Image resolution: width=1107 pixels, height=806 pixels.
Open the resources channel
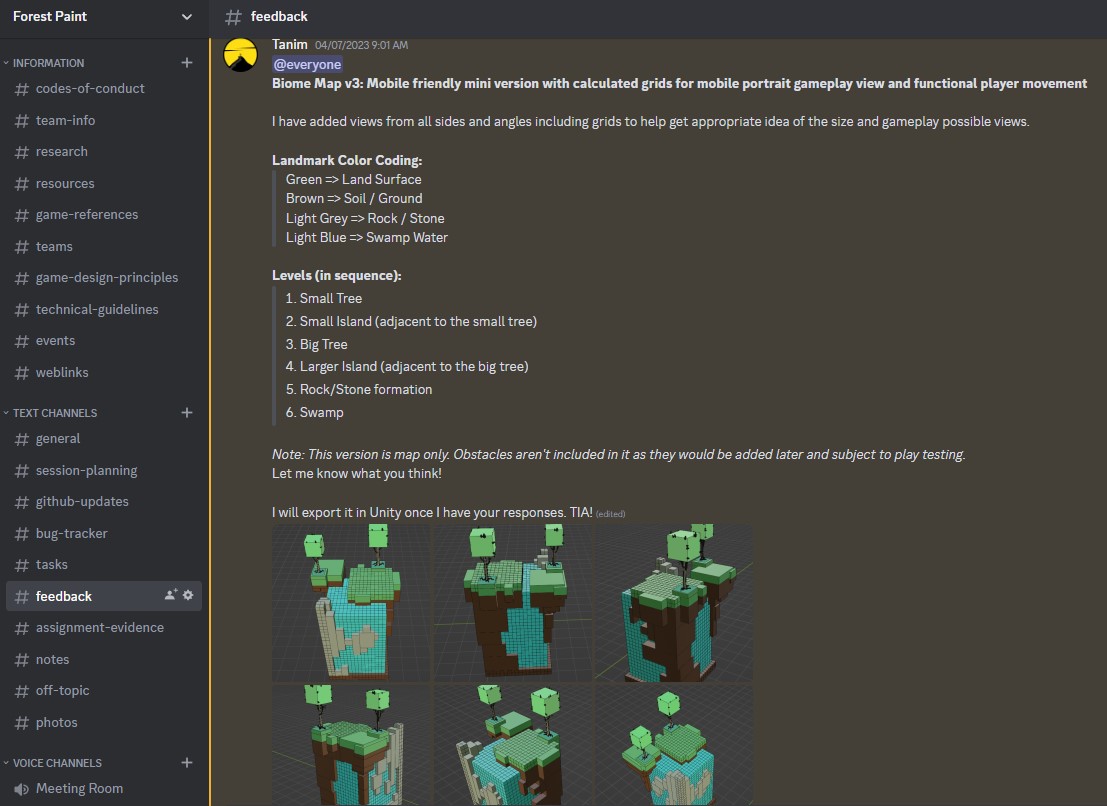click(x=104, y=184)
